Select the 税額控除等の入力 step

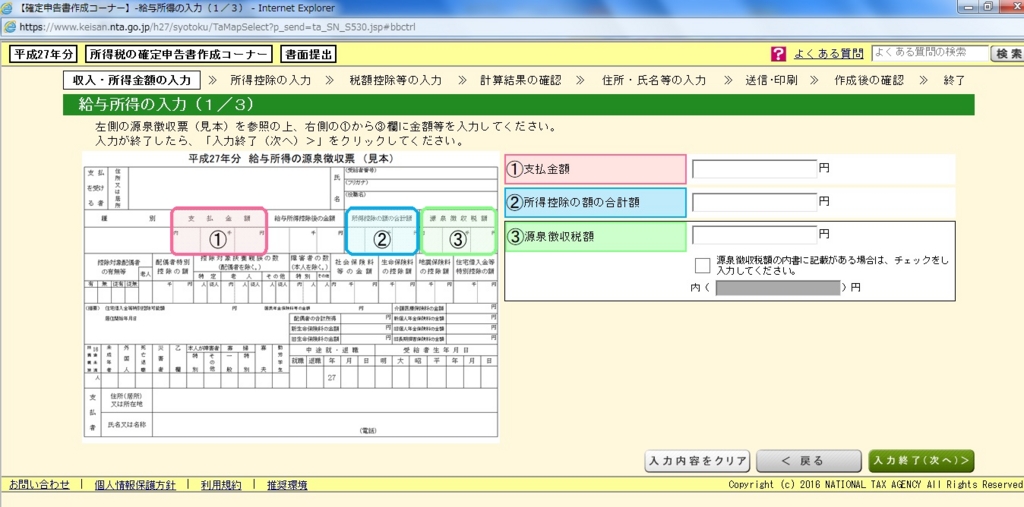tap(396, 80)
